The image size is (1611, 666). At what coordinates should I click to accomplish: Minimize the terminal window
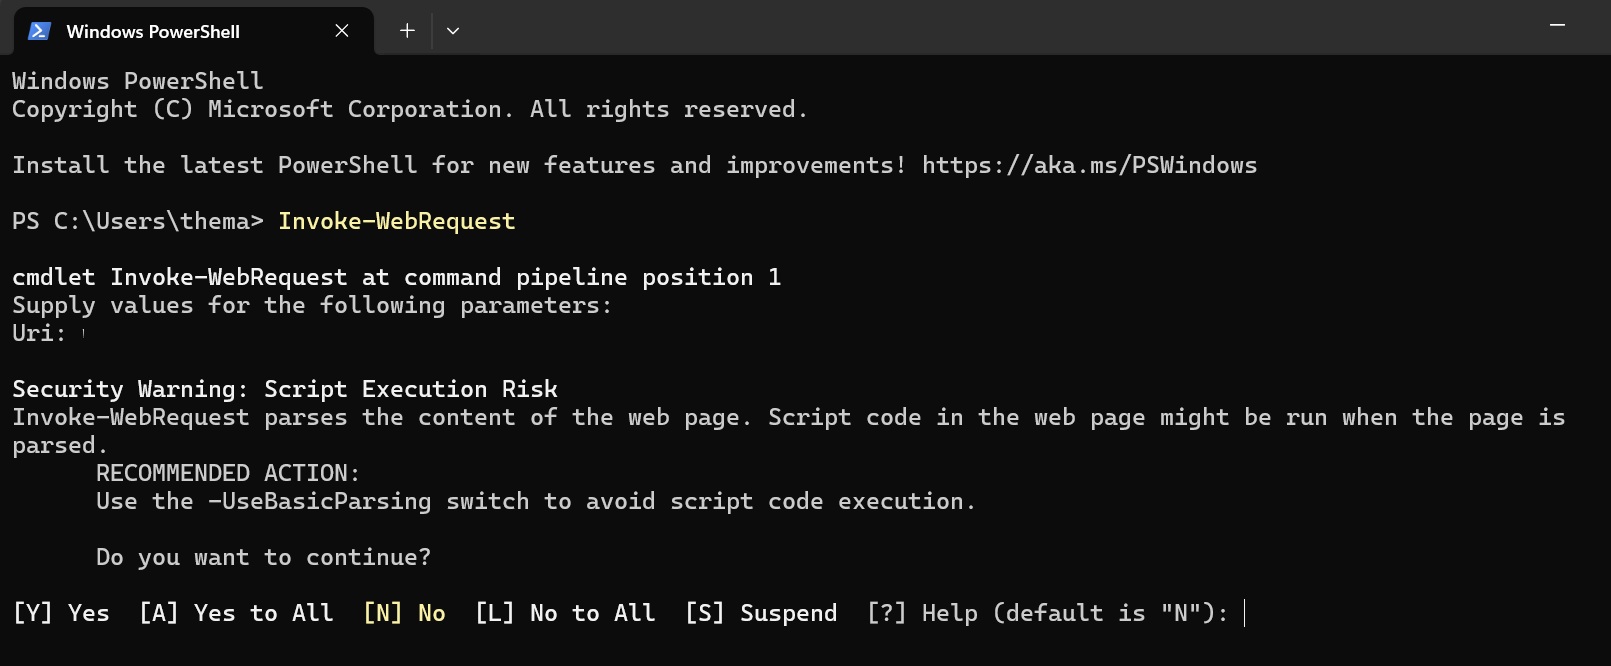click(1557, 26)
